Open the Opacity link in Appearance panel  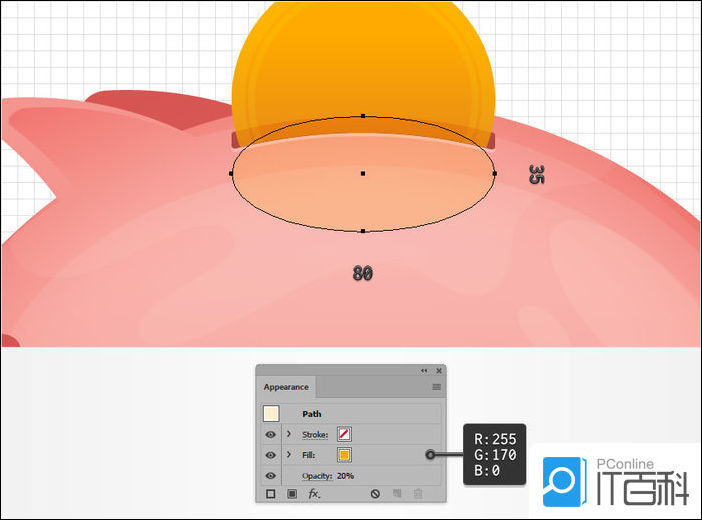click(x=317, y=476)
